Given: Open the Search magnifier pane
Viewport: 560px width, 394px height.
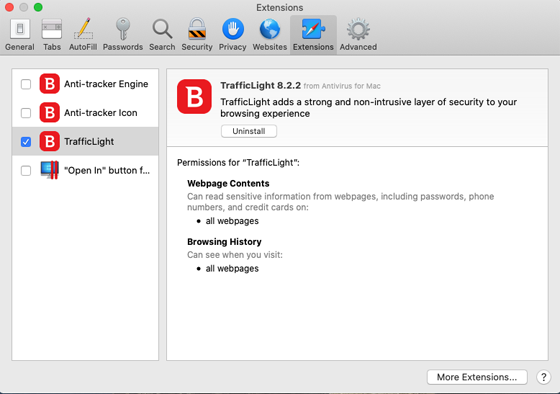Looking at the screenshot, I should [162, 35].
